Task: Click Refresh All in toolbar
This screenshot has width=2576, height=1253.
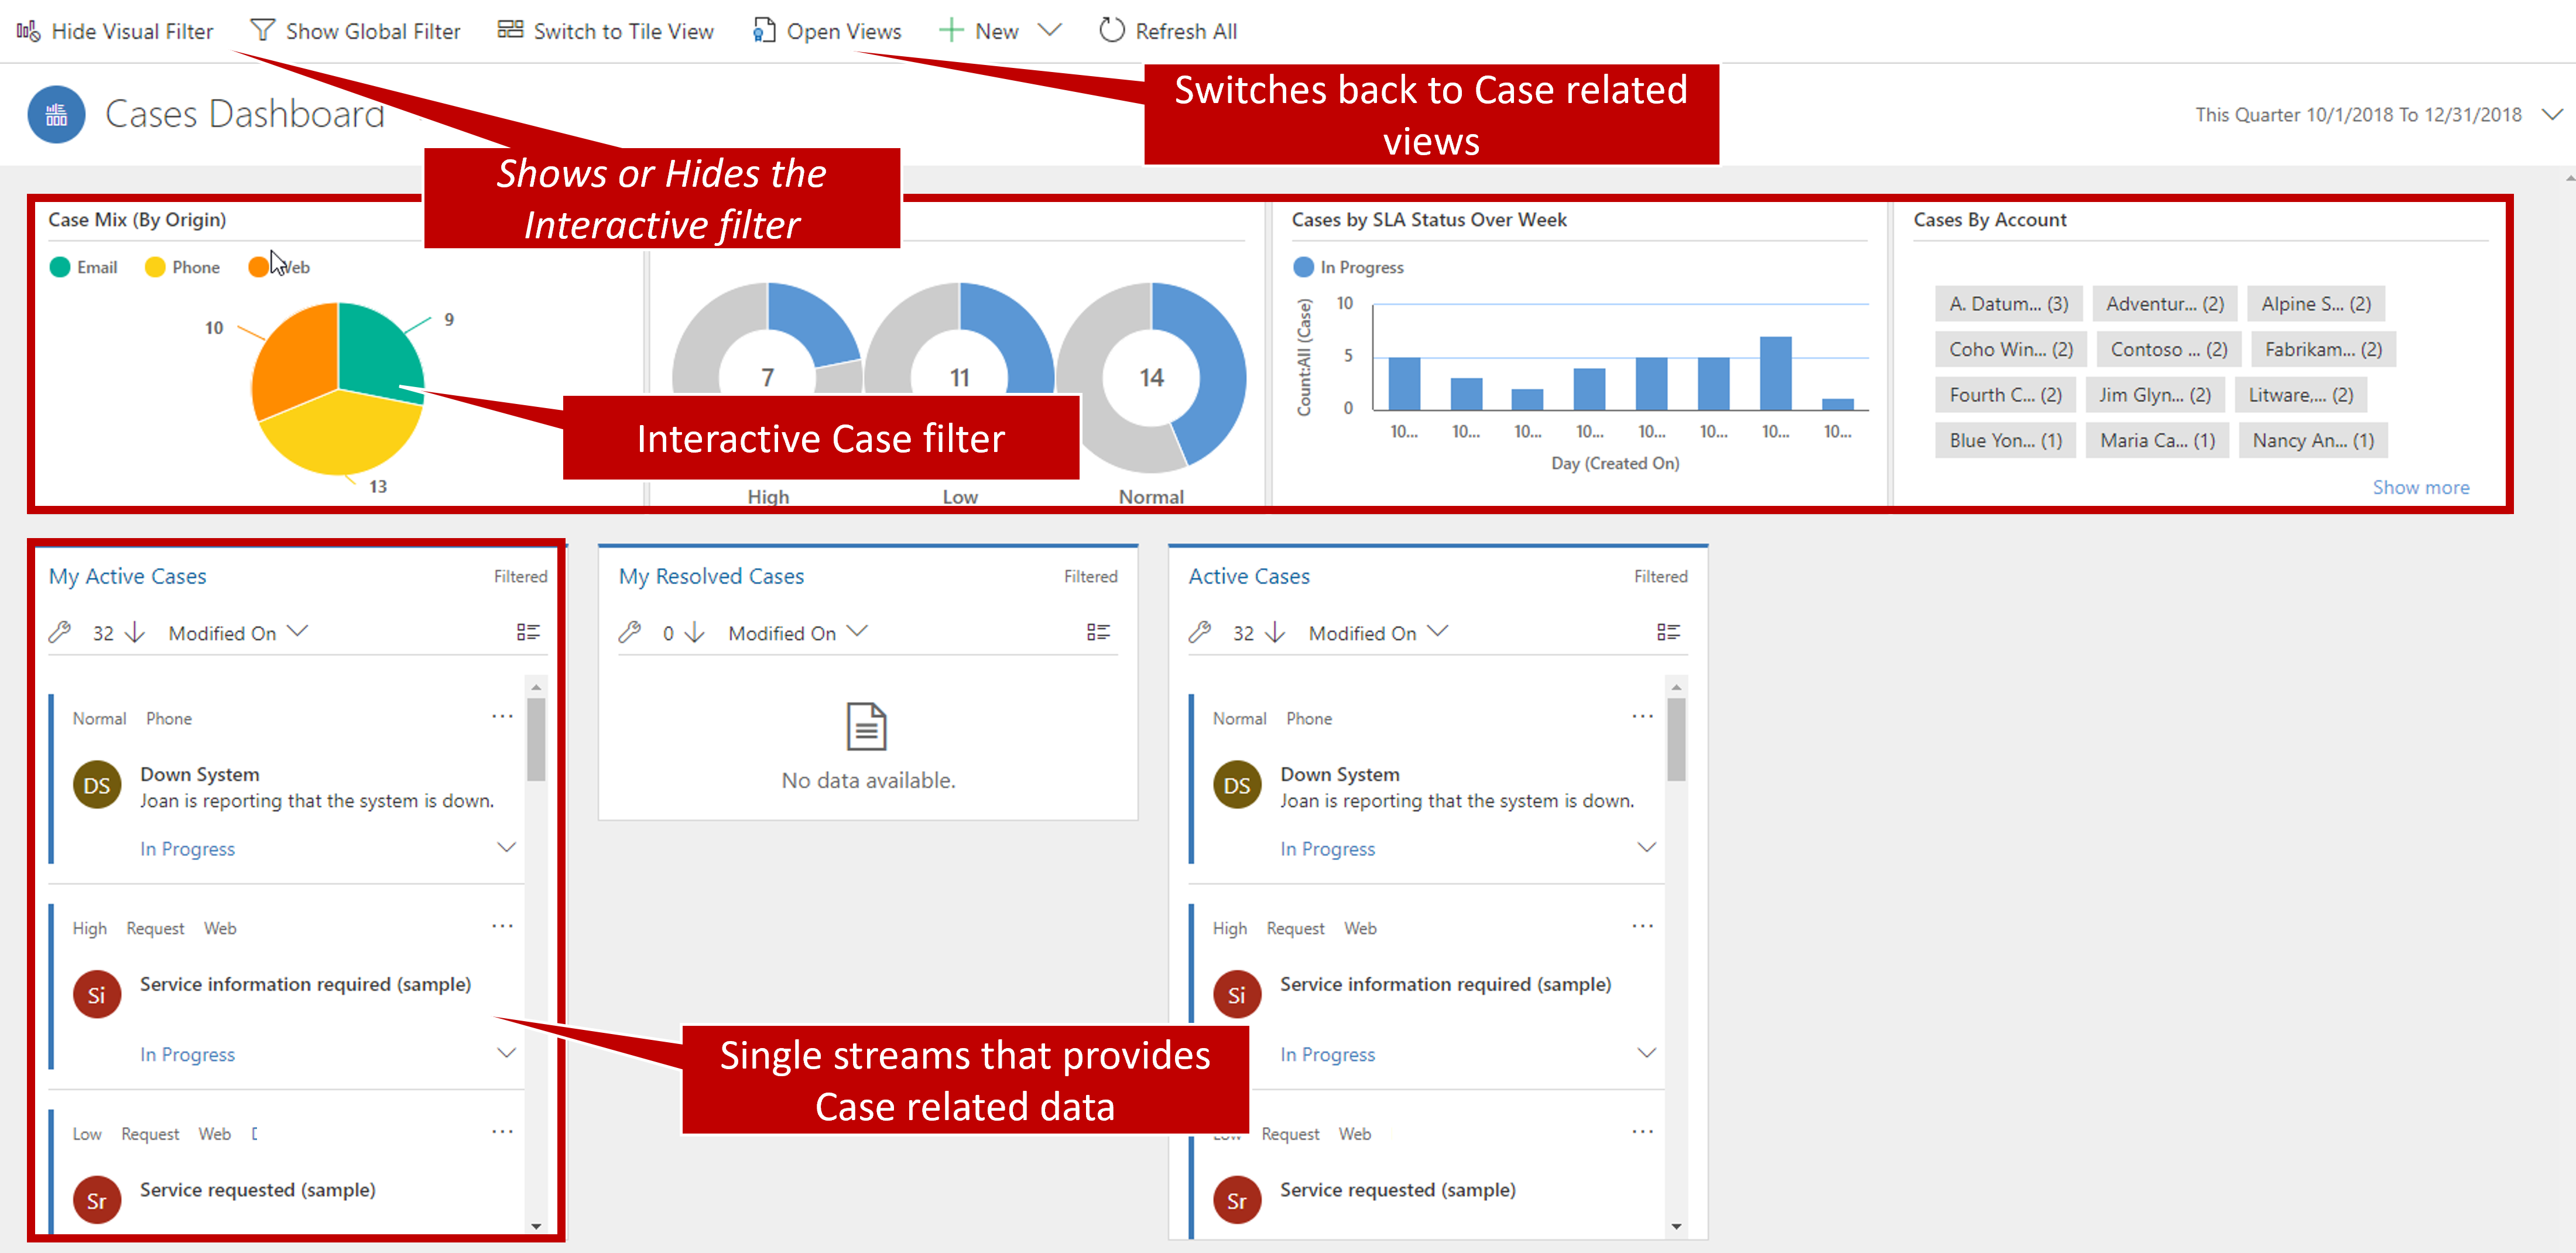Action: pyautogui.click(x=1167, y=31)
